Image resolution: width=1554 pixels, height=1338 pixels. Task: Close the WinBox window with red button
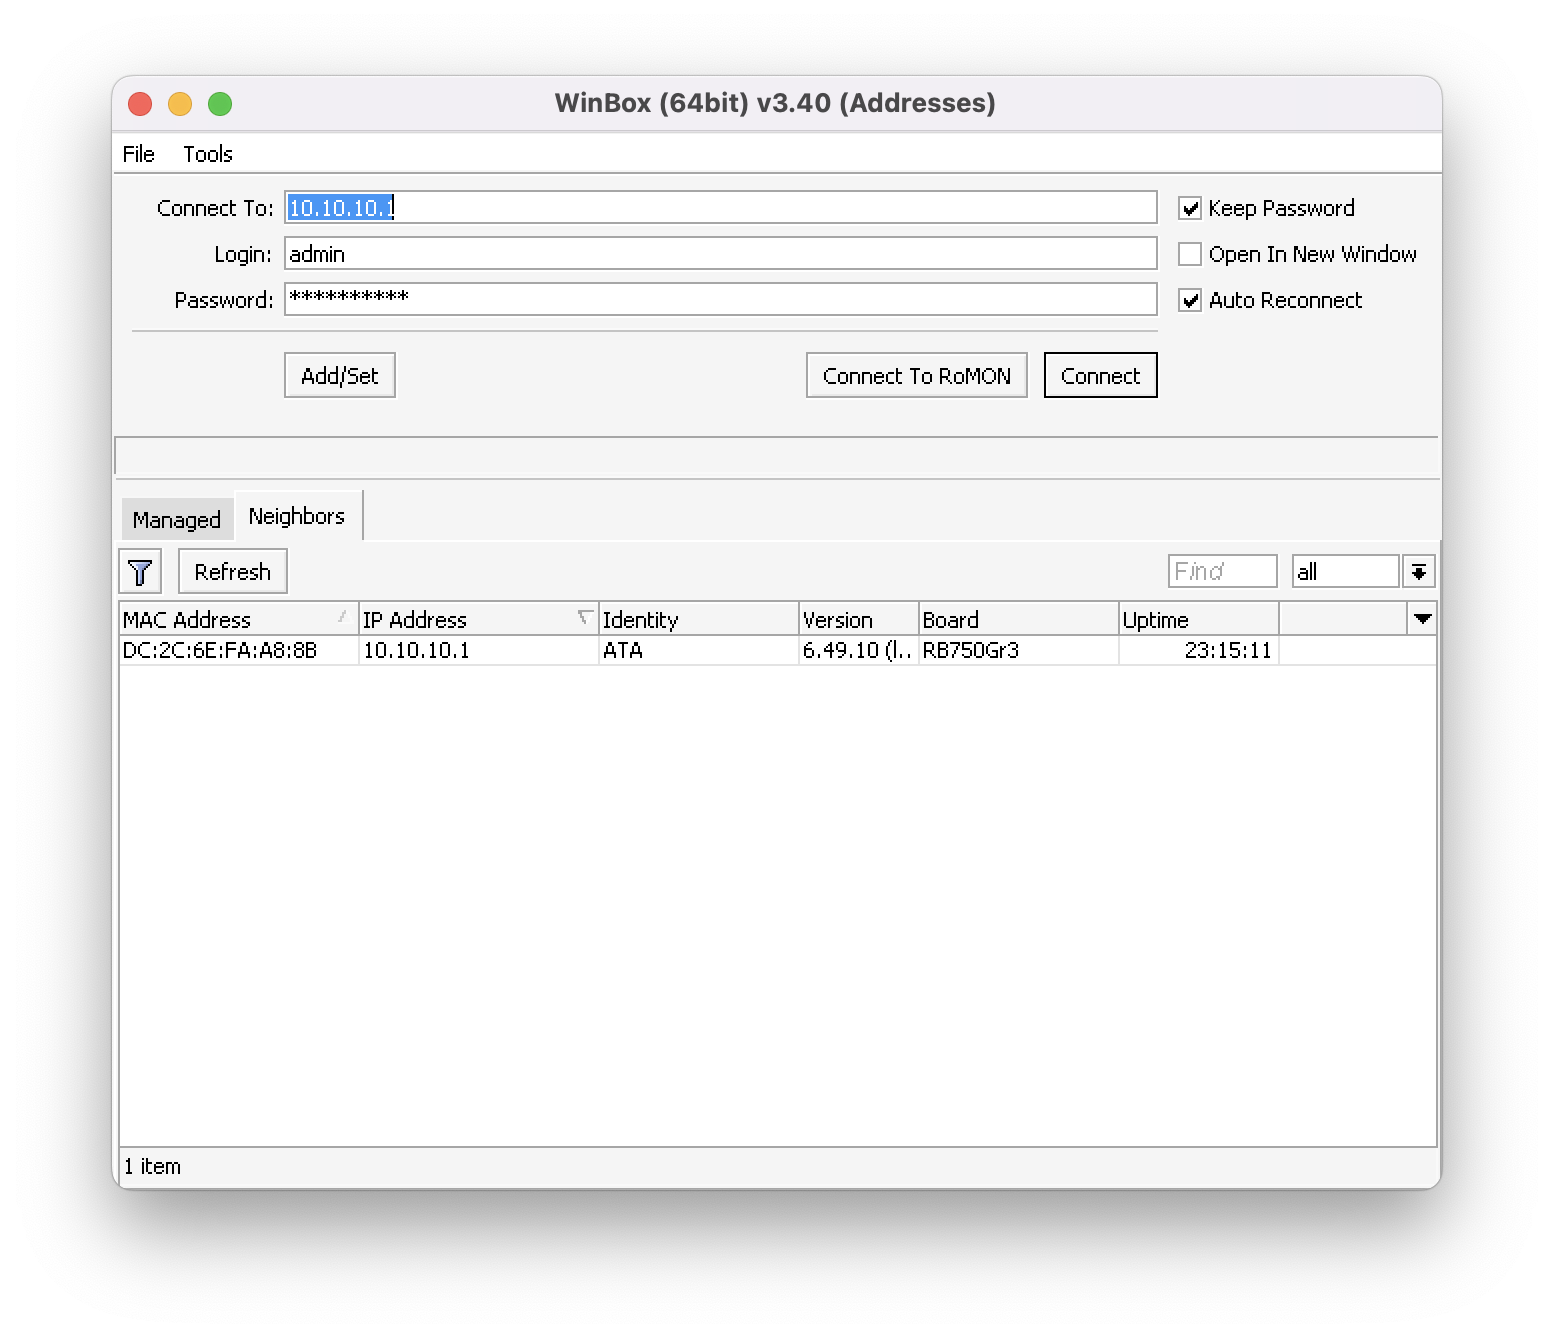click(x=140, y=103)
